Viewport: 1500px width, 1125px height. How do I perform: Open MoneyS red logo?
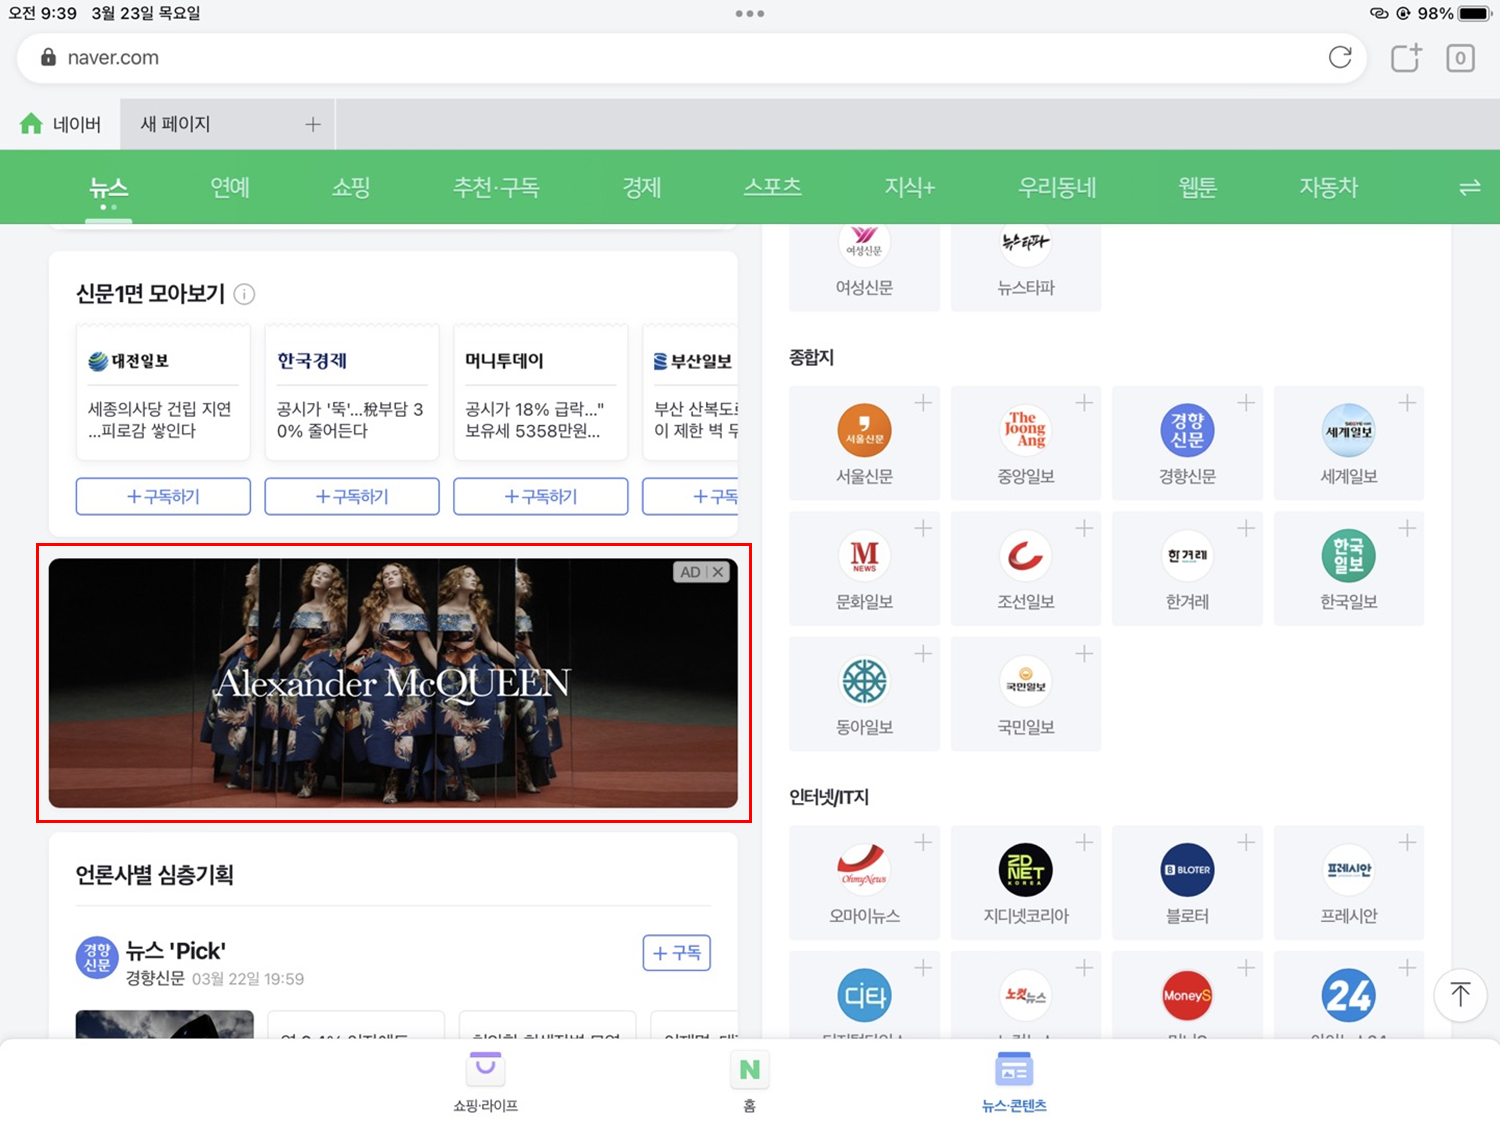[x=1187, y=996]
